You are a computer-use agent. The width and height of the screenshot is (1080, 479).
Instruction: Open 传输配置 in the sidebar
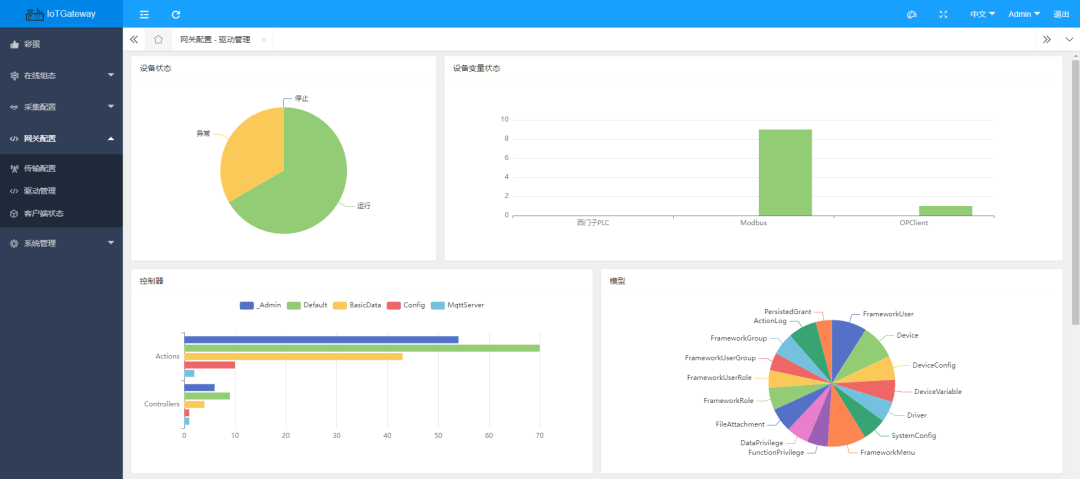40,169
